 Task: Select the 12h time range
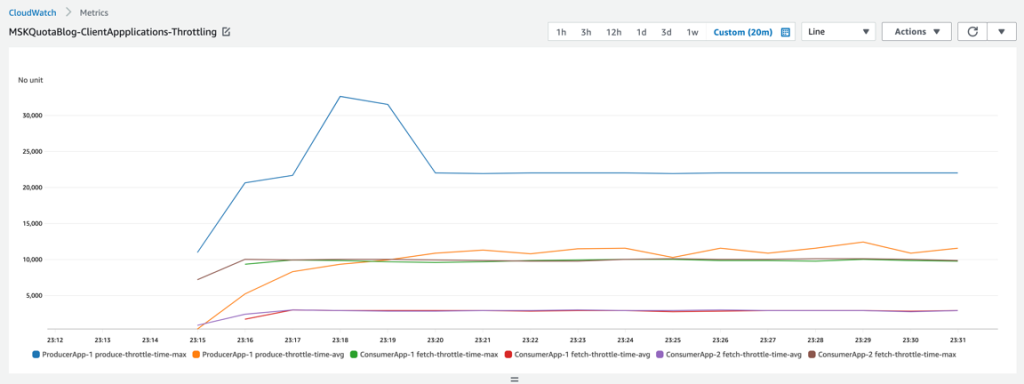(613, 32)
